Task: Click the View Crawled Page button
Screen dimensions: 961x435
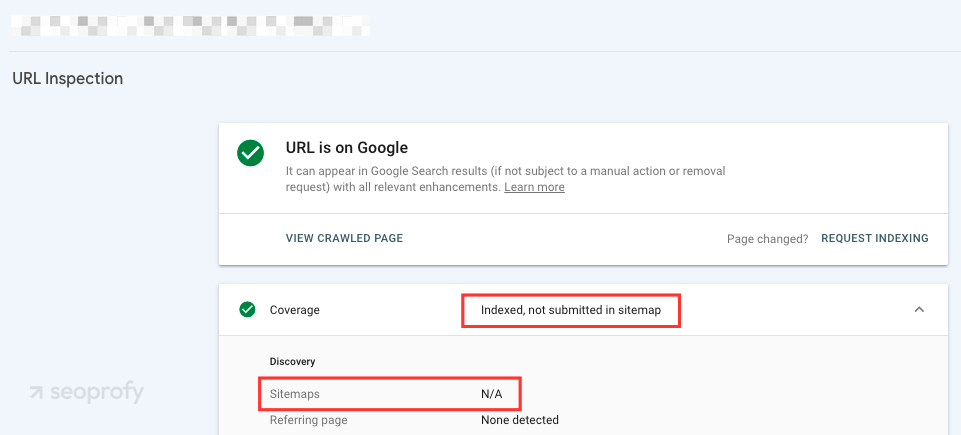Action: [x=344, y=238]
